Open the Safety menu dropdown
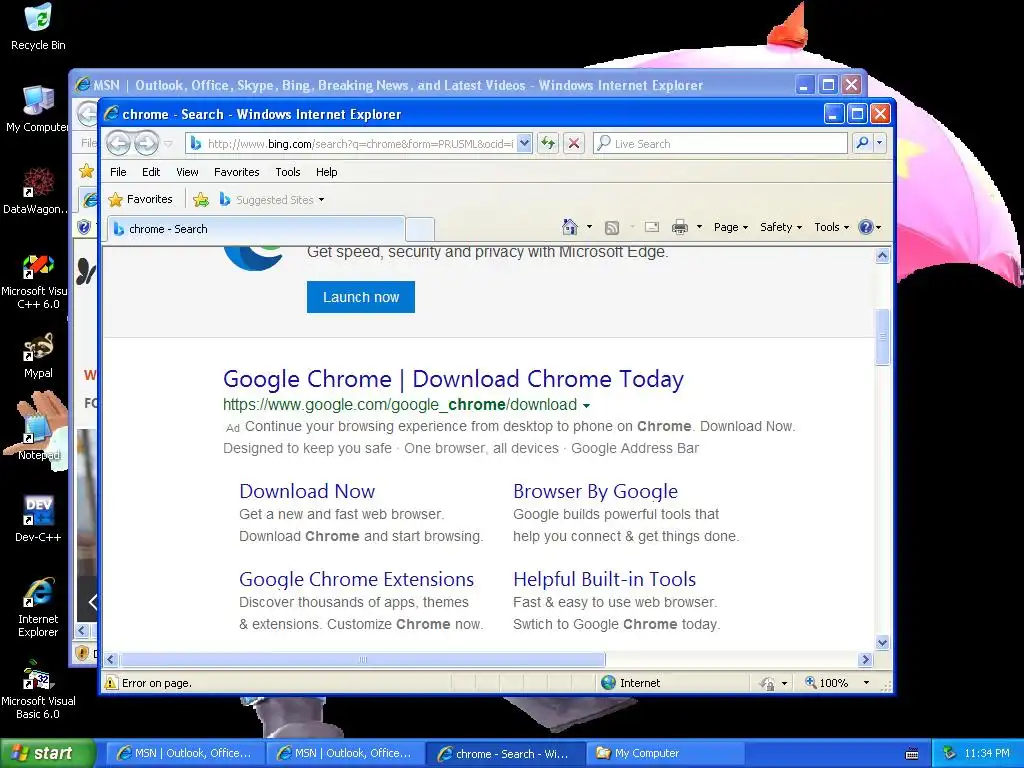 click(x=781, y=227)
